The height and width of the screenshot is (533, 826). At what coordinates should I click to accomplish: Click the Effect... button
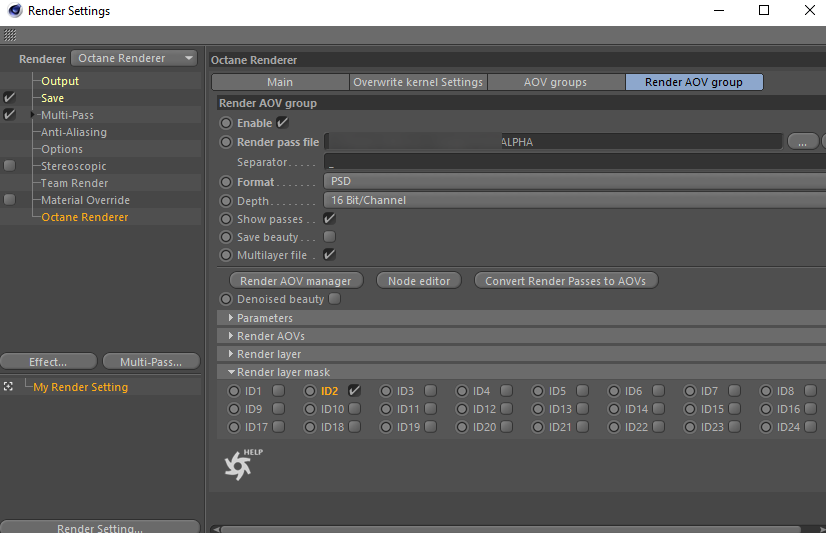[48, 362]
